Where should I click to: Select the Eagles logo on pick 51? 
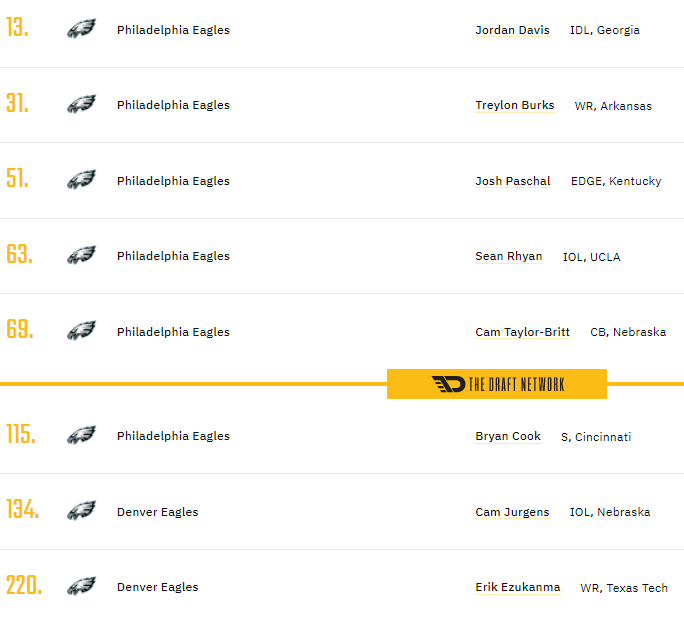click(81, 180)
